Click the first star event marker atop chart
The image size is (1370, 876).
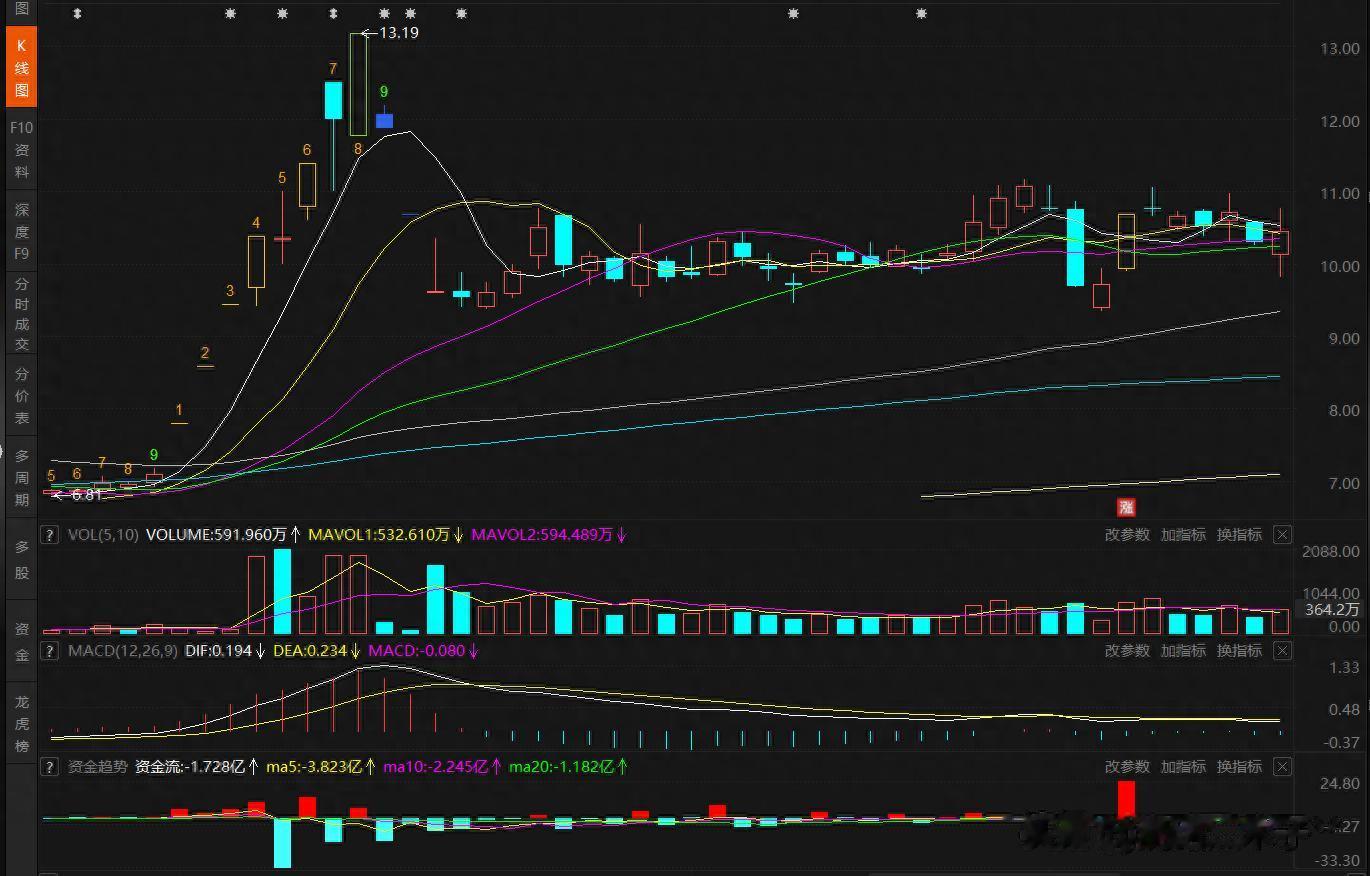coord(231,14)
